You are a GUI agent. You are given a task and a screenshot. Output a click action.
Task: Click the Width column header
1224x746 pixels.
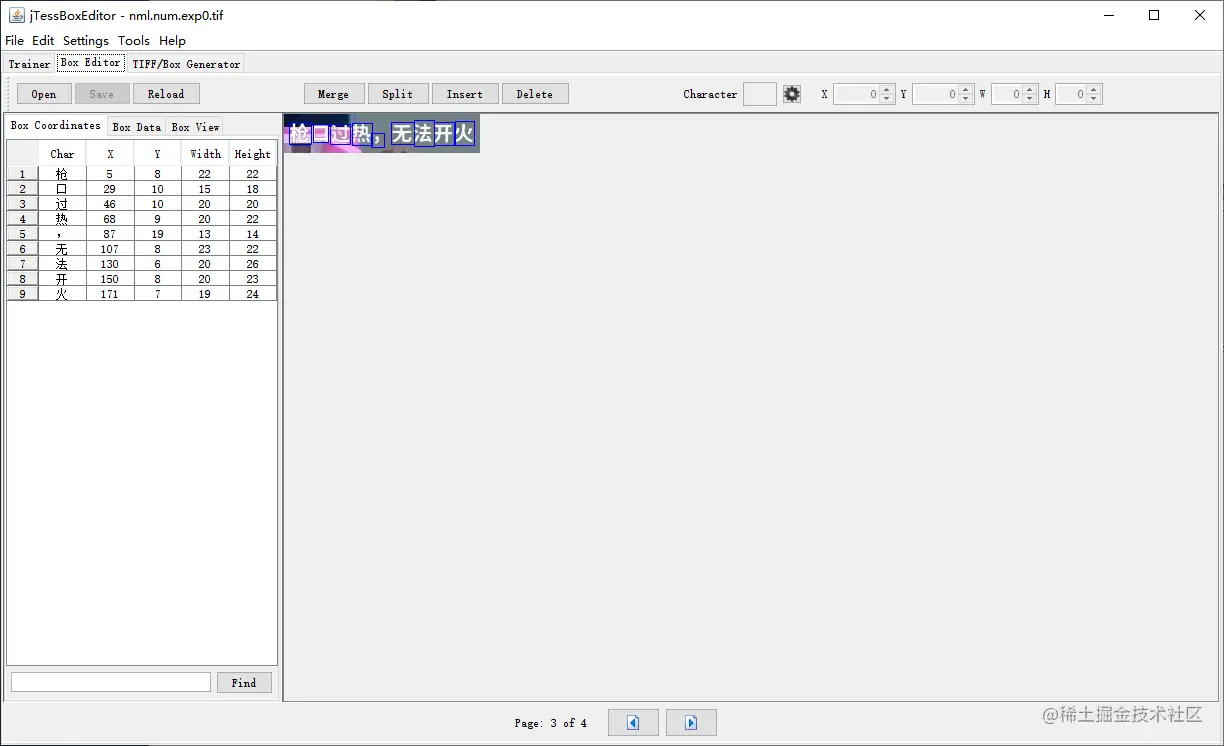pyautogui.click(x=205, y=154)
